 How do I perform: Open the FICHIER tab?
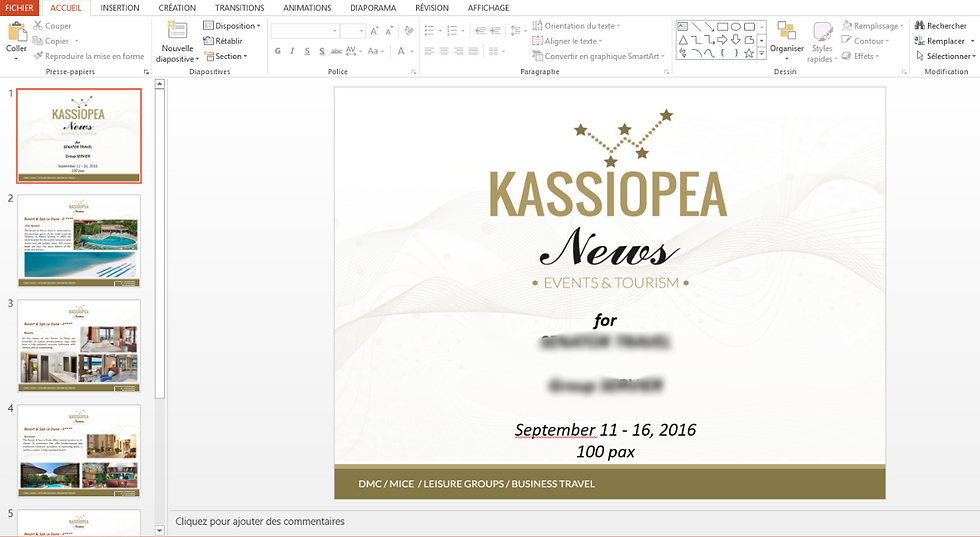point(19,8)
